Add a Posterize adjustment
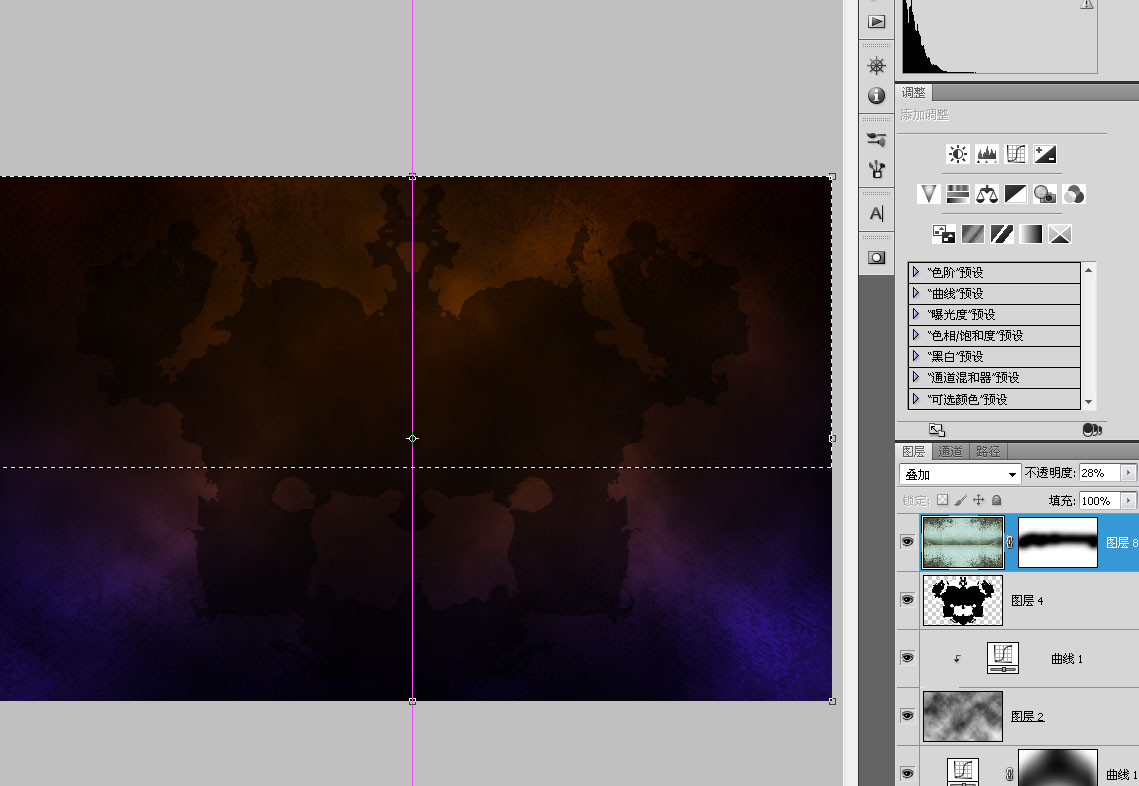 (973, 234)
